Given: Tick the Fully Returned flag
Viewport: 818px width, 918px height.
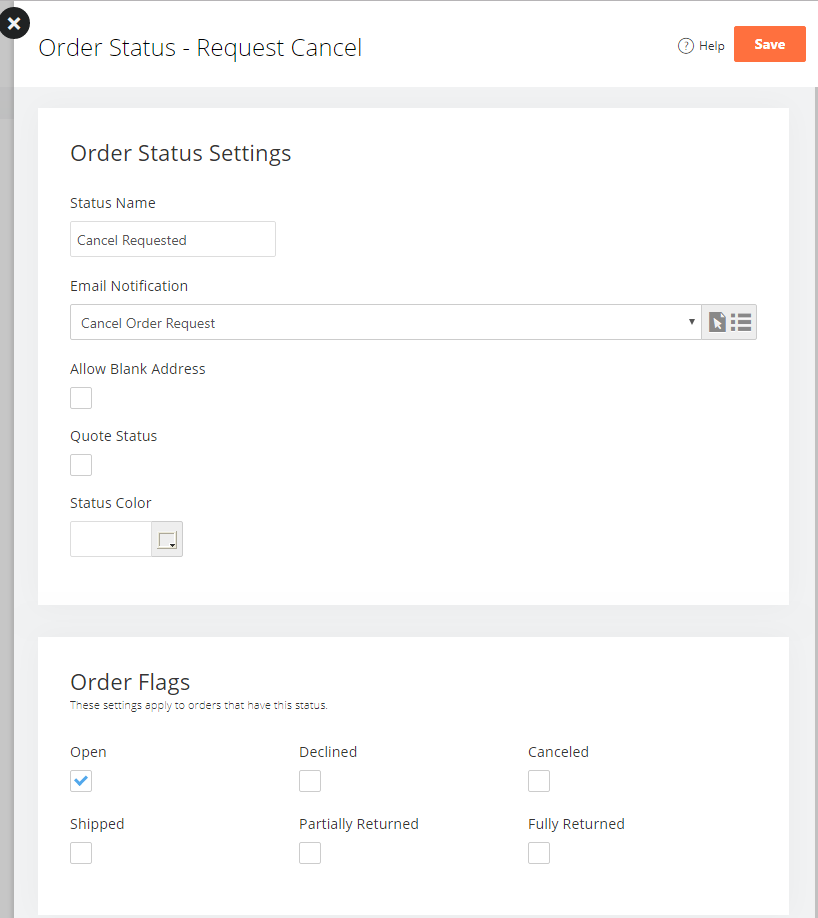Looking at the screenshot, I should (539, 853).
